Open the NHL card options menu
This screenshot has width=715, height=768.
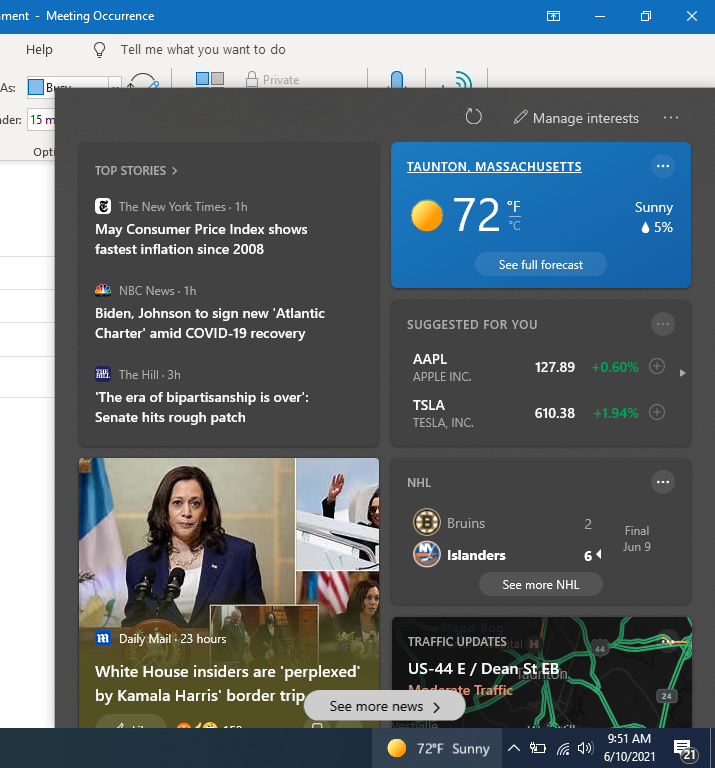point(662,483)
